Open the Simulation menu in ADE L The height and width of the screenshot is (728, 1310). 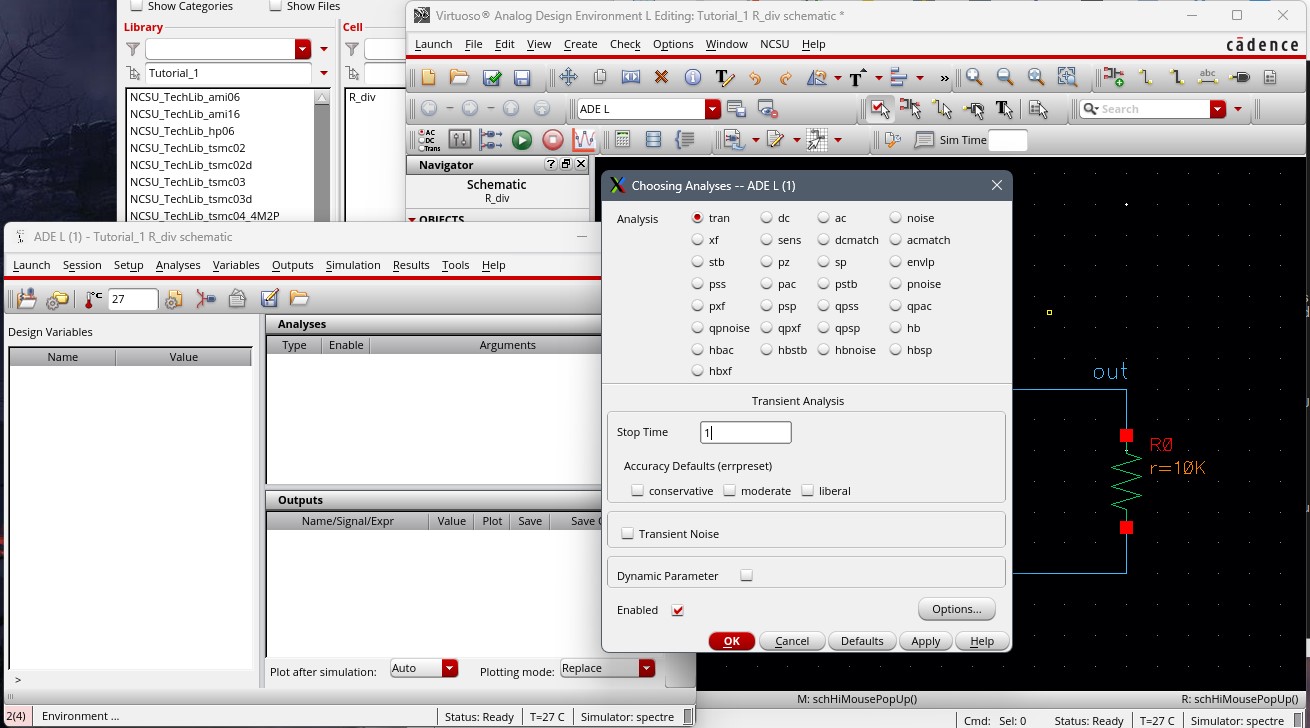pyautogui.click(x=353, y=265)
